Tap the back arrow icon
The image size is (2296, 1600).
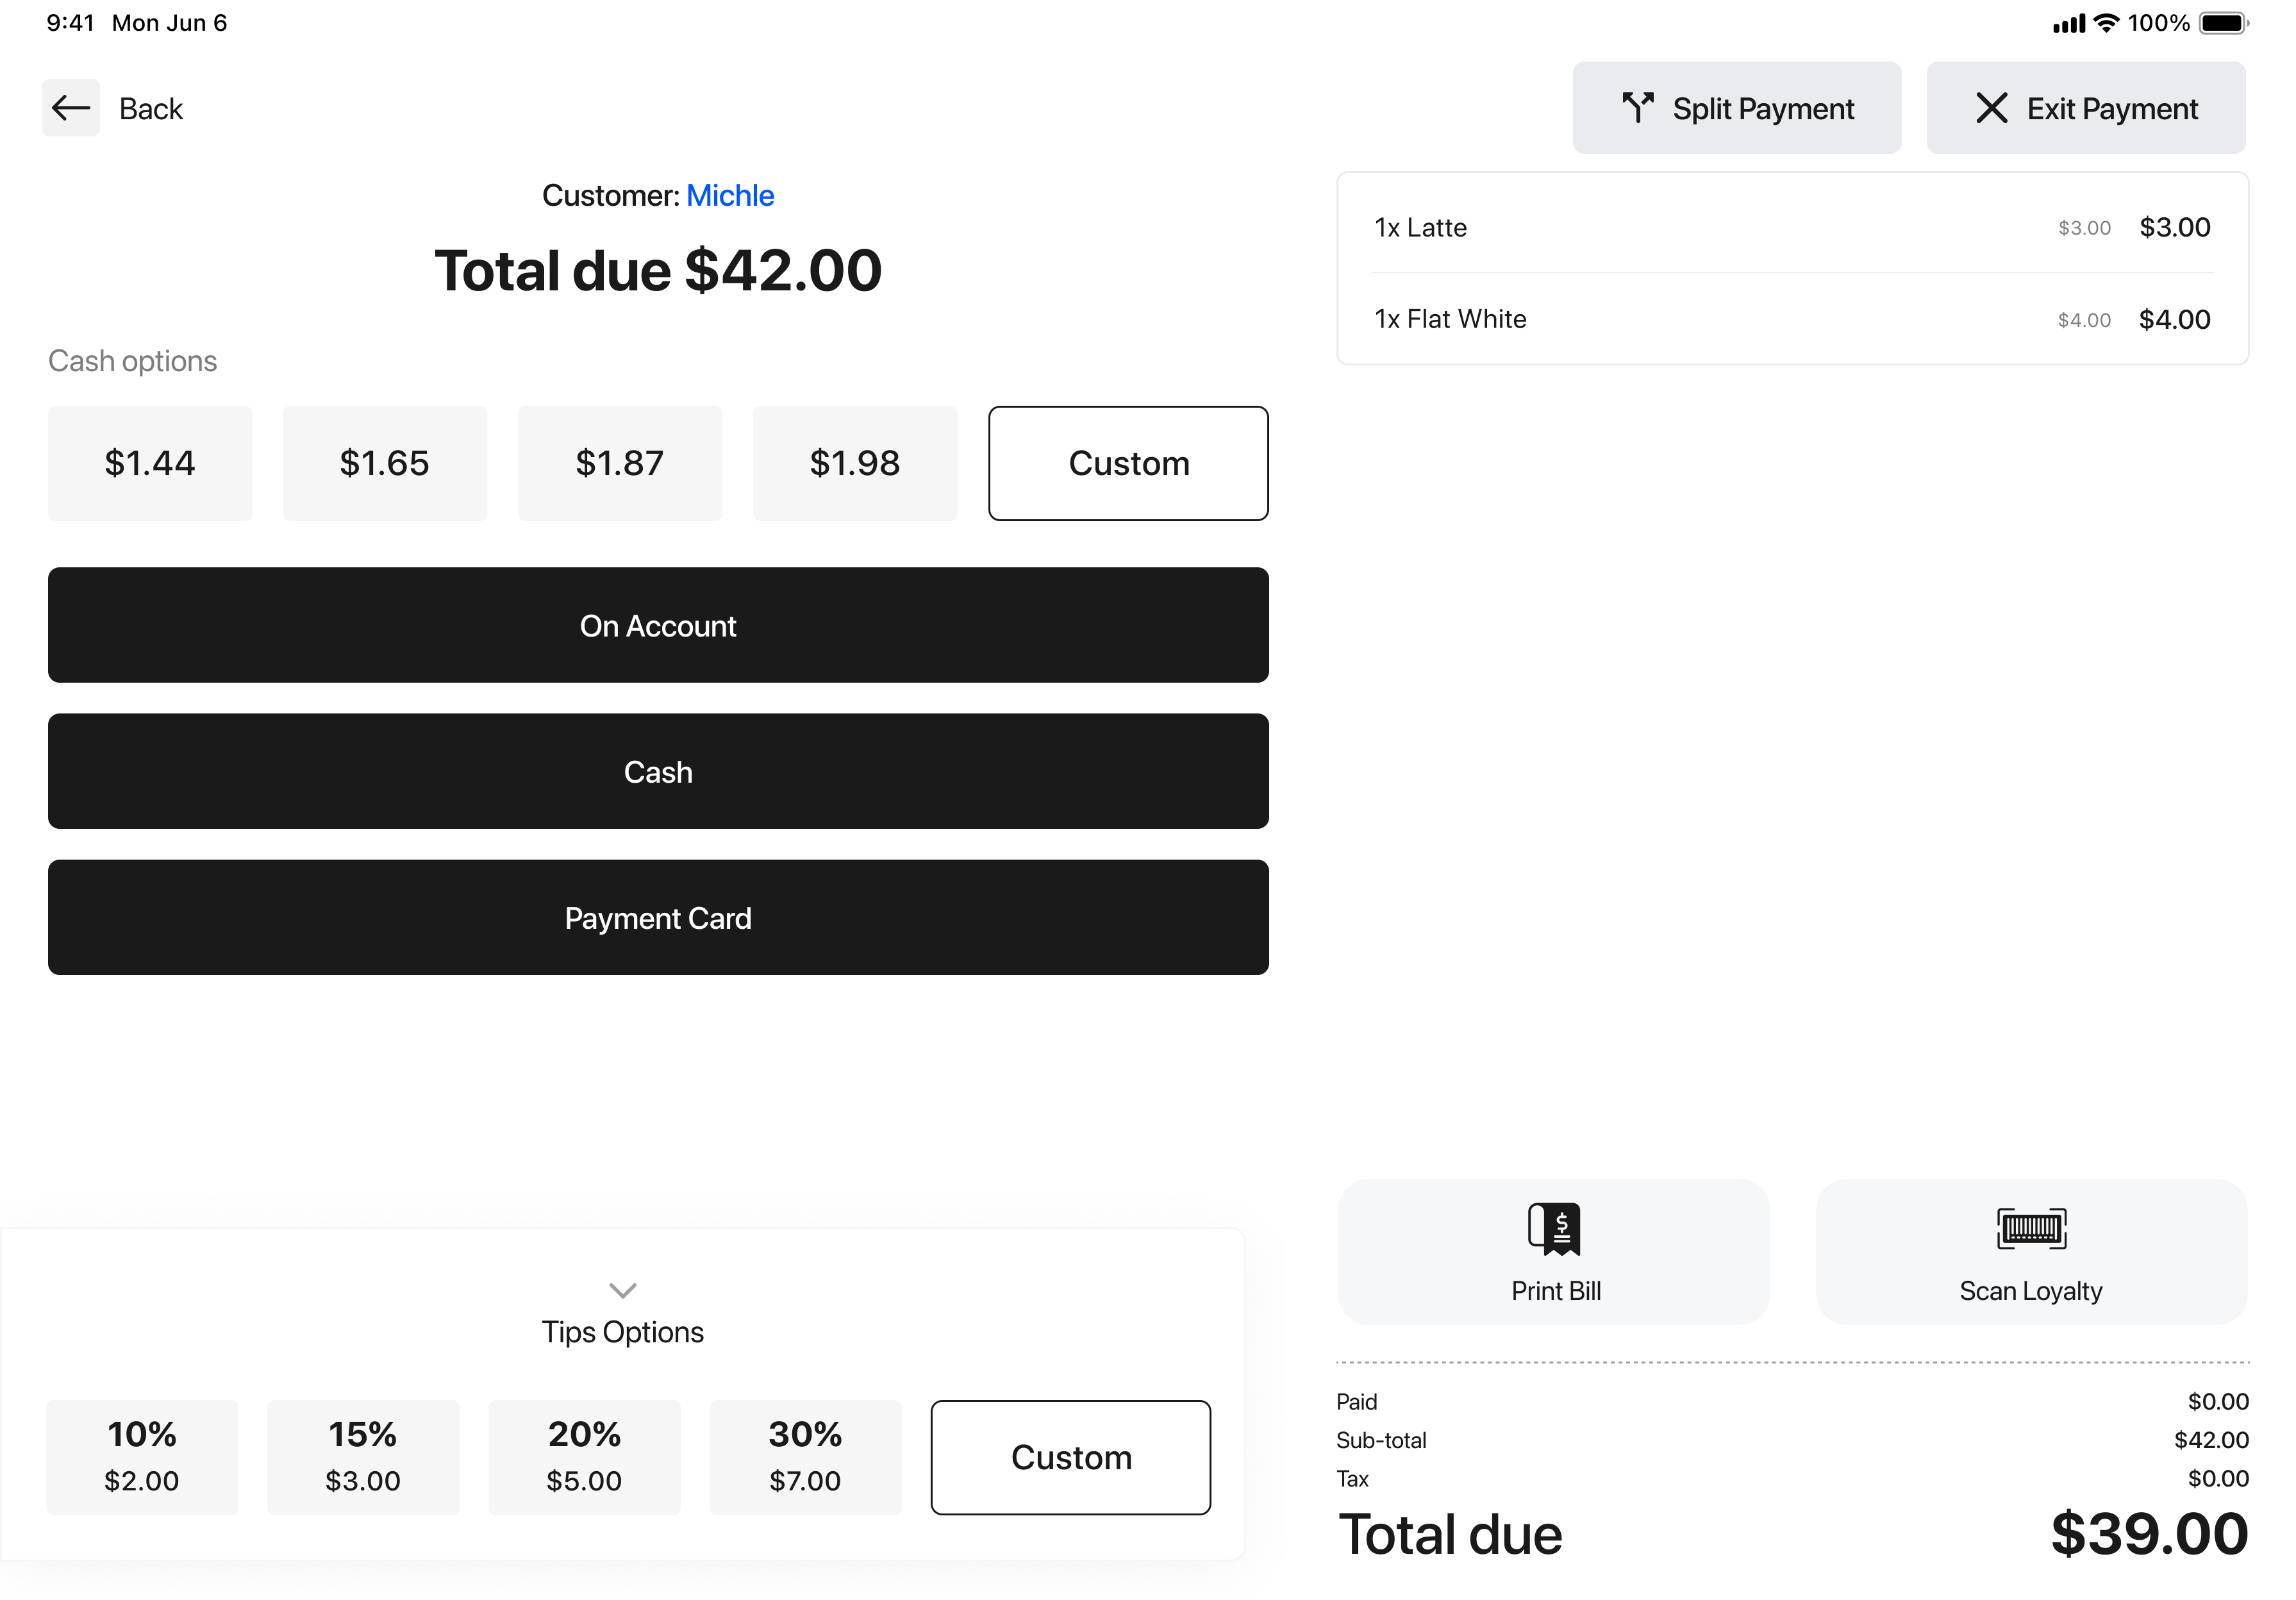[x=71, y=108]
